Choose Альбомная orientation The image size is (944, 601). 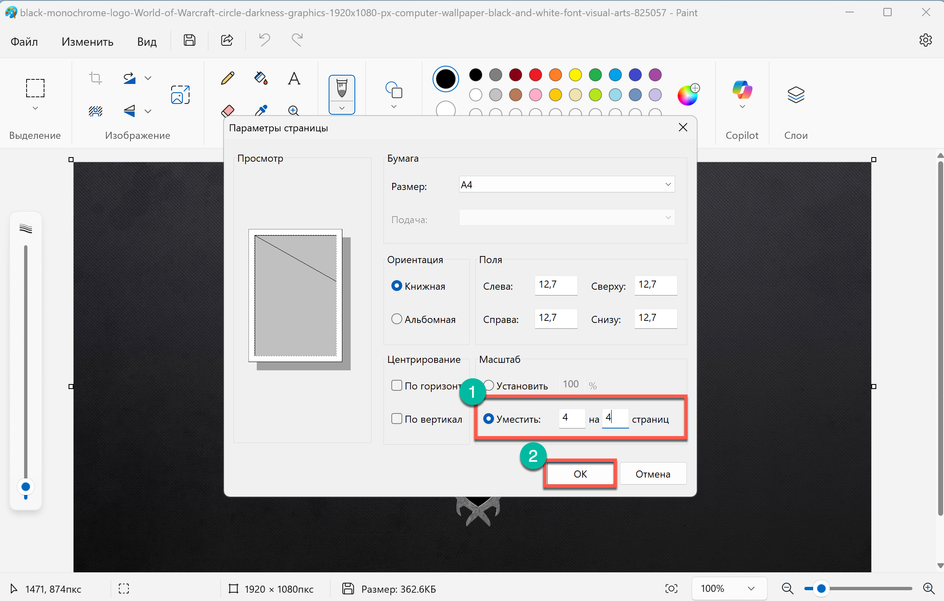click(397, 319)
